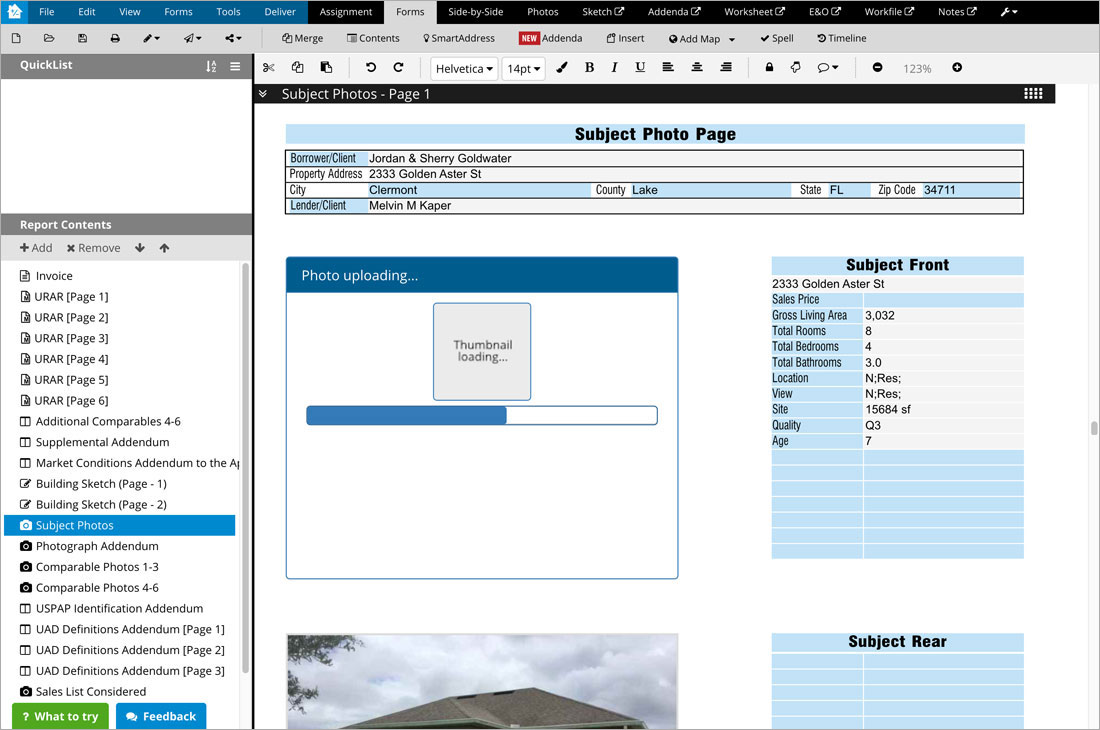Collapse the Subject Photos - Page 1 header chevron

(263, 93)
